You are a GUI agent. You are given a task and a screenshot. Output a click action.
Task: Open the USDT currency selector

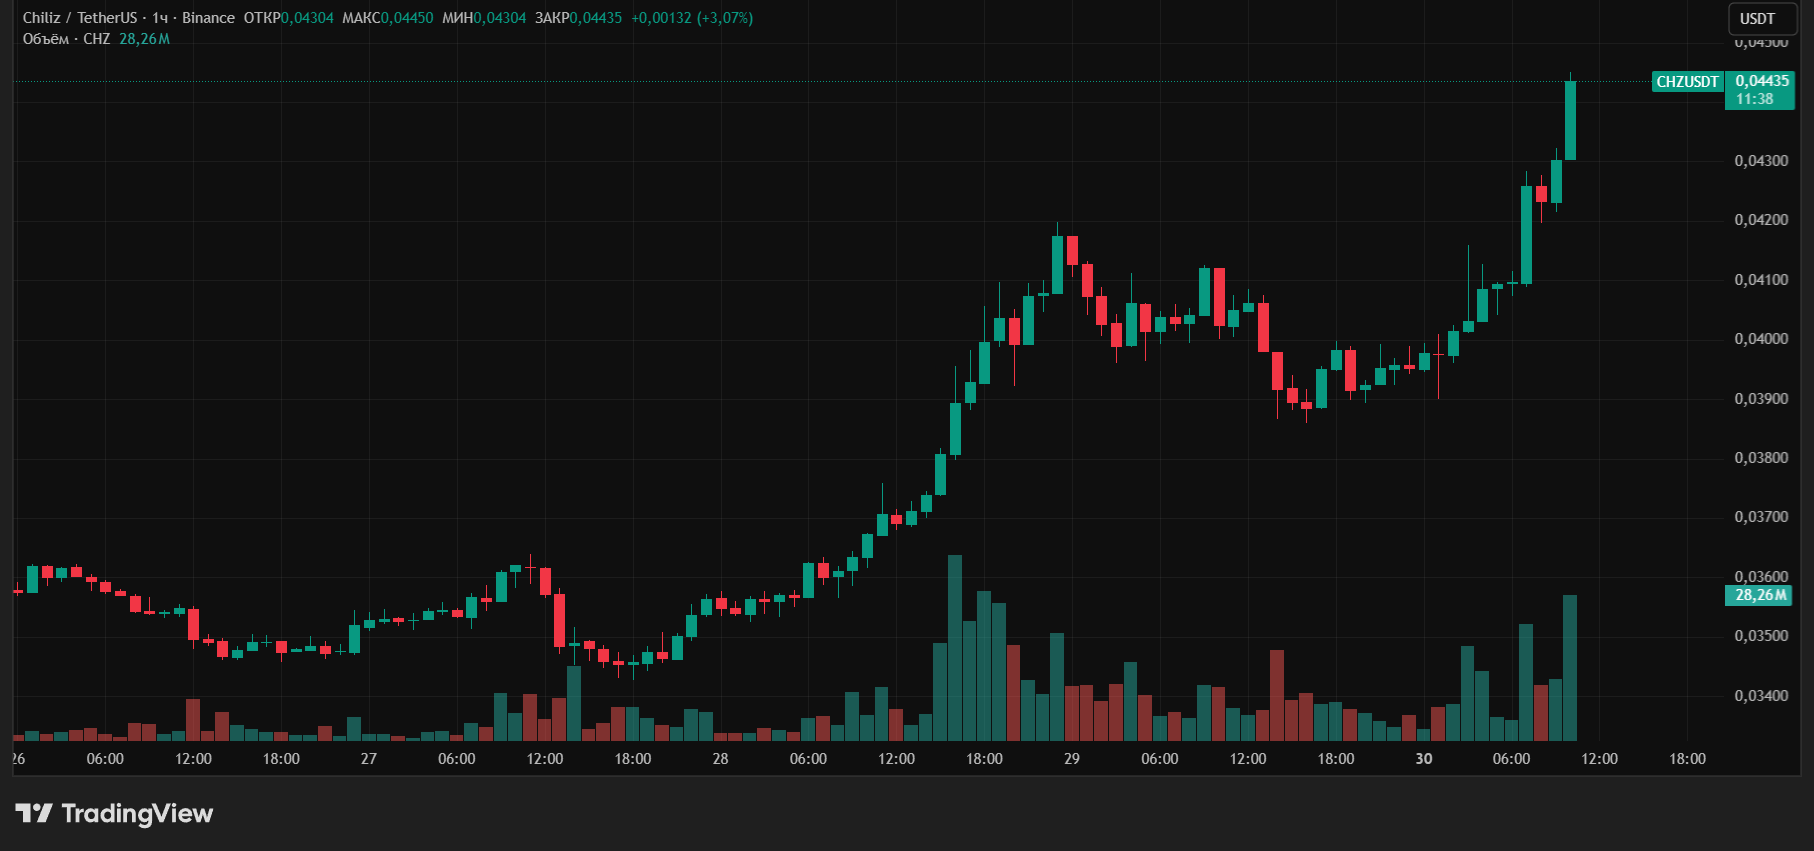1757,19
